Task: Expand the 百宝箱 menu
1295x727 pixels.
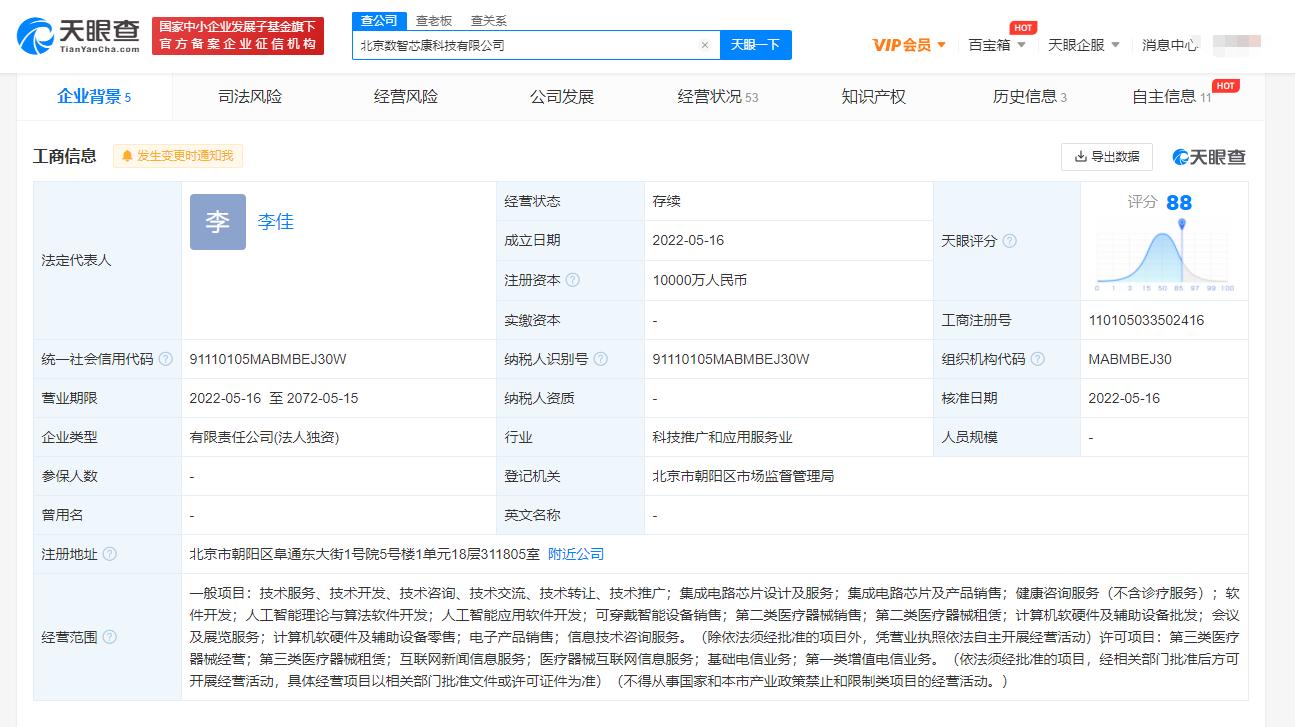Action: pos(997,45)
